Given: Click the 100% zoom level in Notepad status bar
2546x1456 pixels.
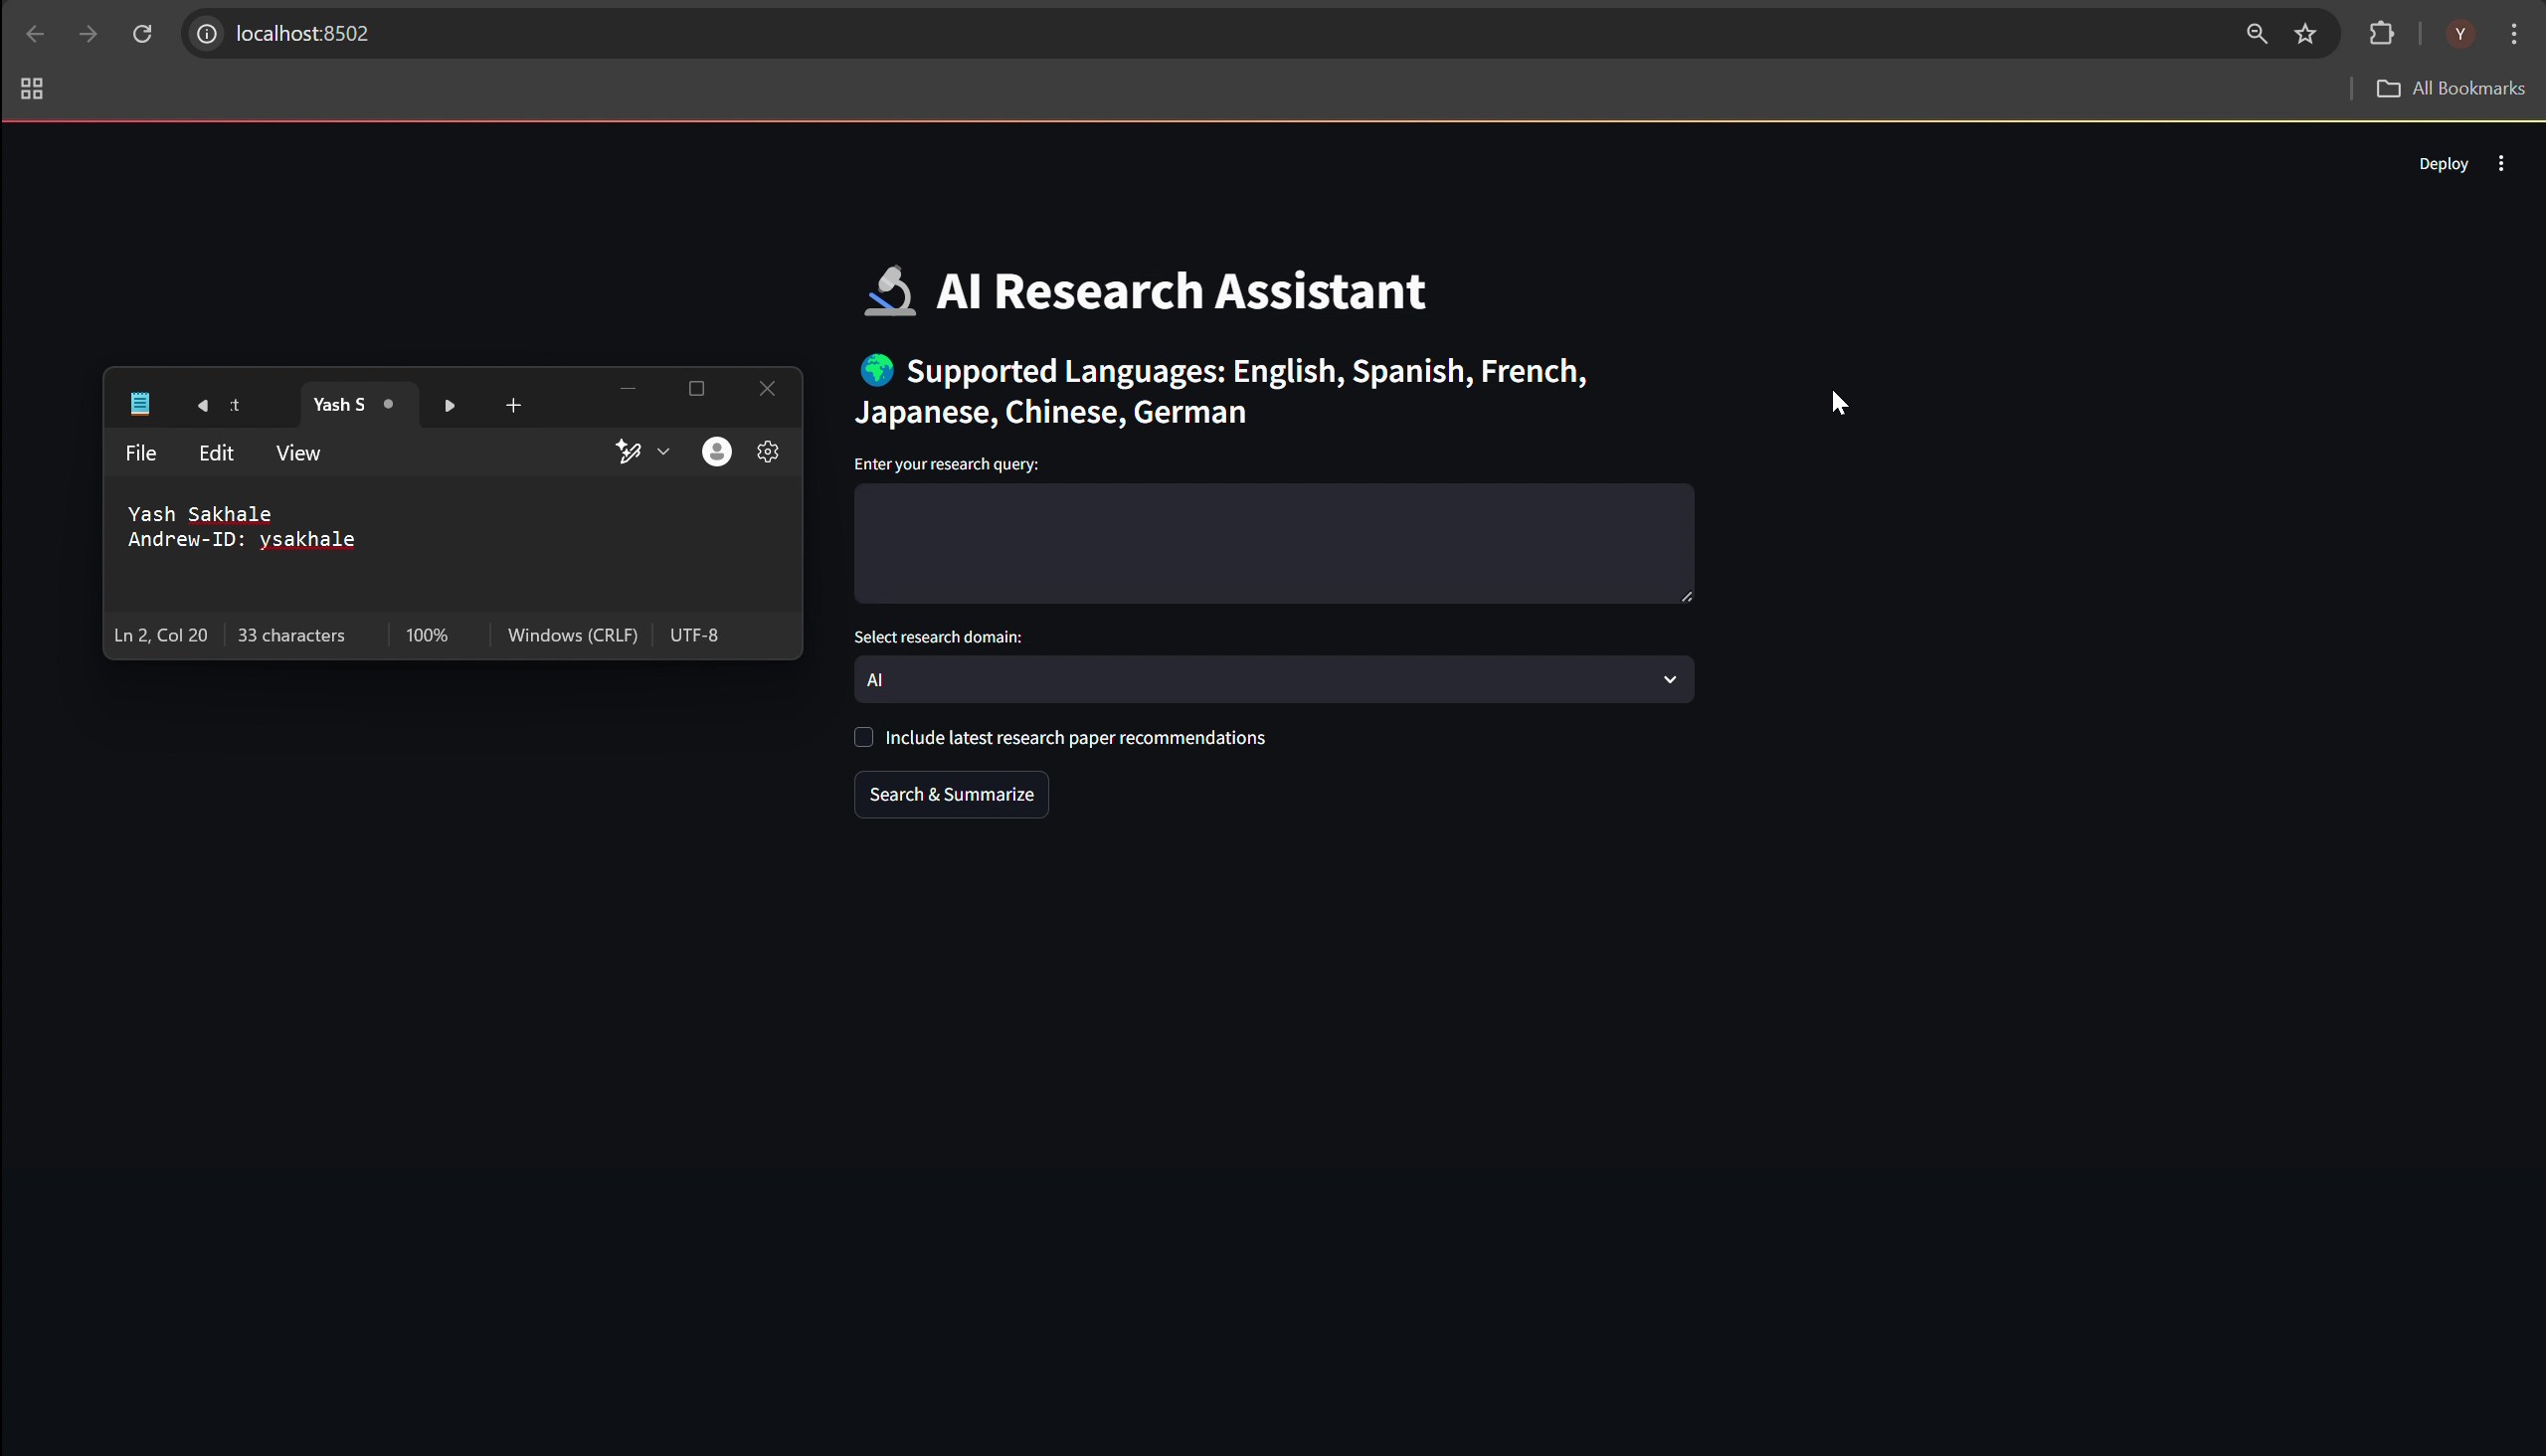Looking at the screenshot, I should coord(427,635).
